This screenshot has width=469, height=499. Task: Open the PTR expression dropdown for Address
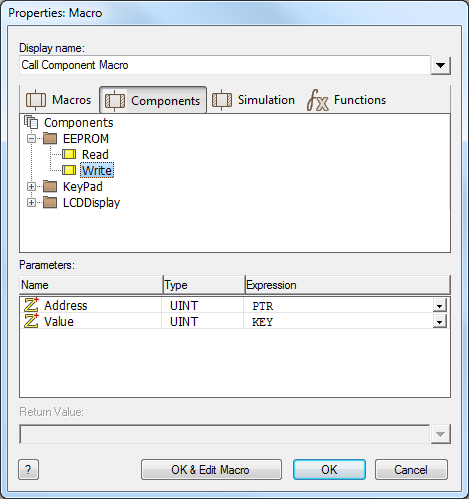tap(440, 306)
